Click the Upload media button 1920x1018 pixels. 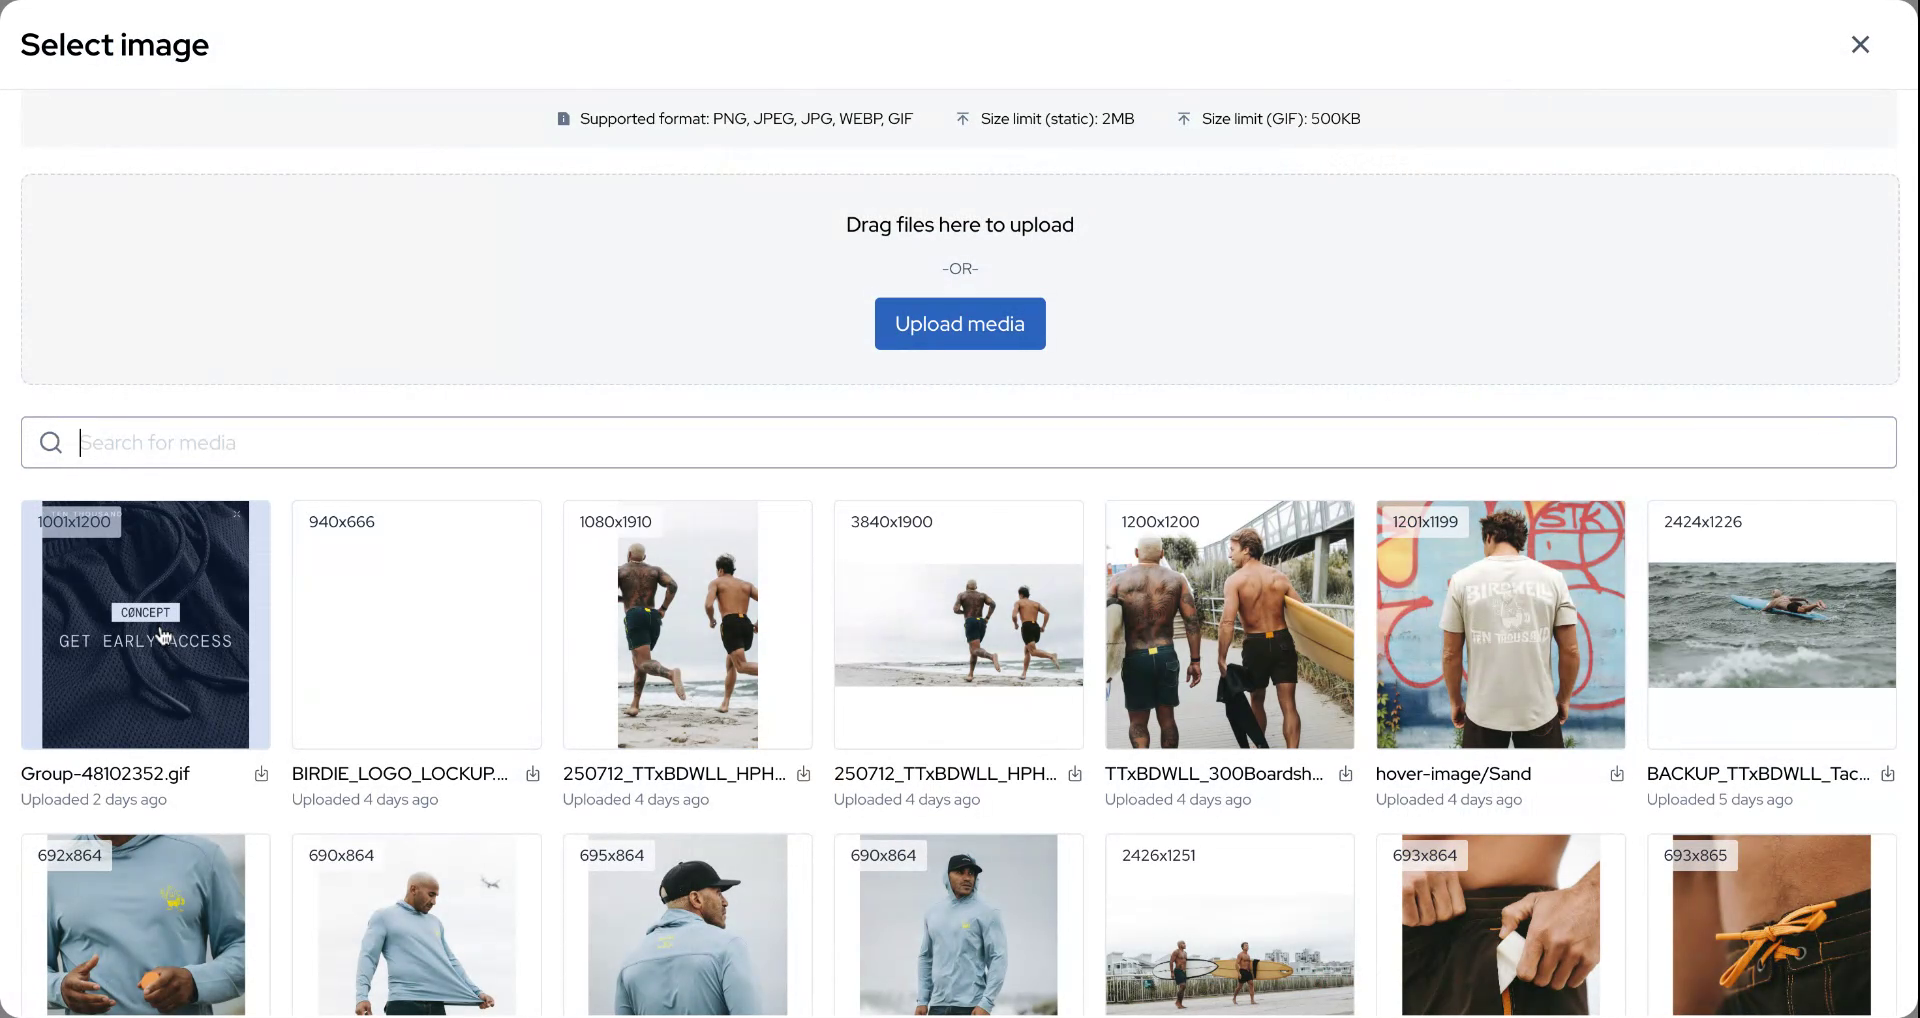(x=959, y=324)
